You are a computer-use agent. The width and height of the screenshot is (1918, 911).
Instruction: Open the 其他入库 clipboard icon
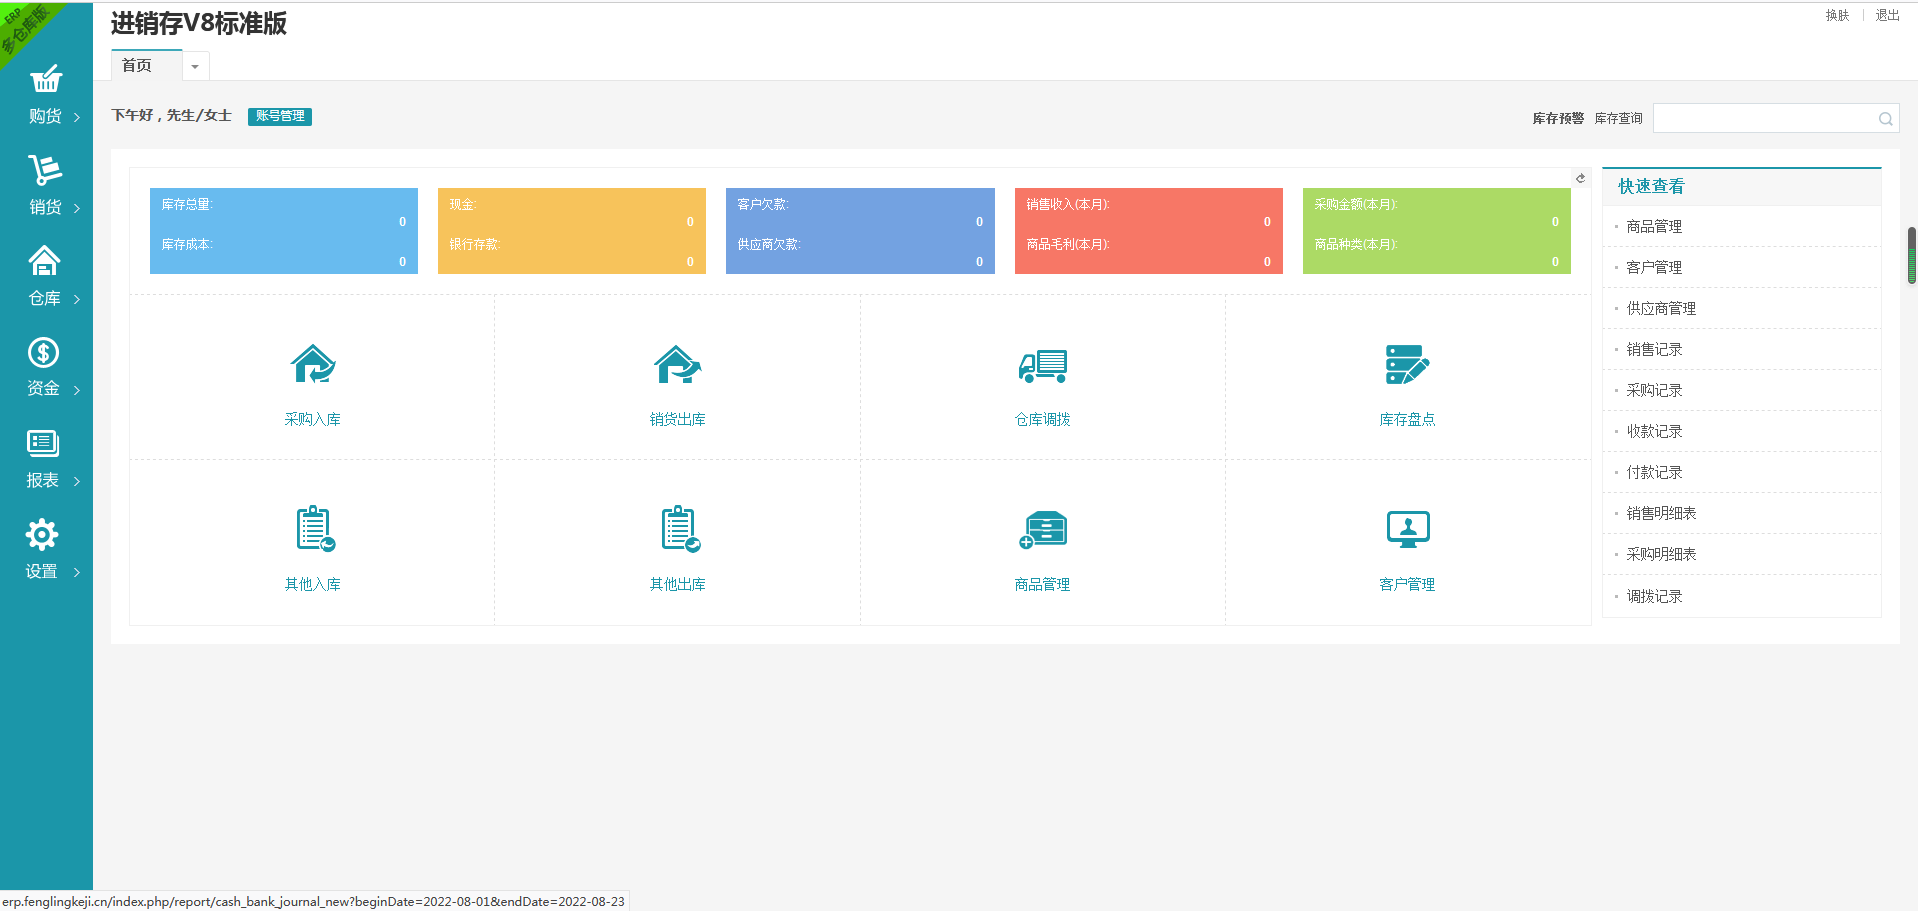tap(315, 528)
